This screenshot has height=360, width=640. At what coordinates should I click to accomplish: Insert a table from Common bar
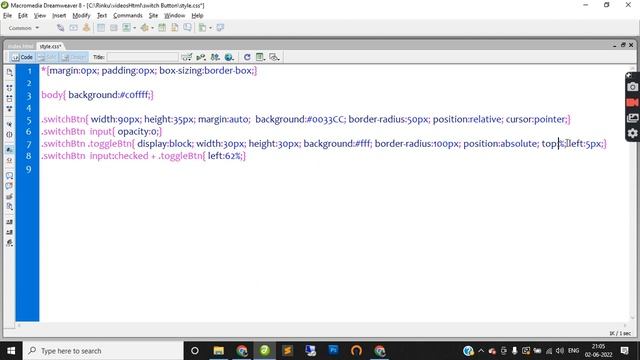coord(101,28)
